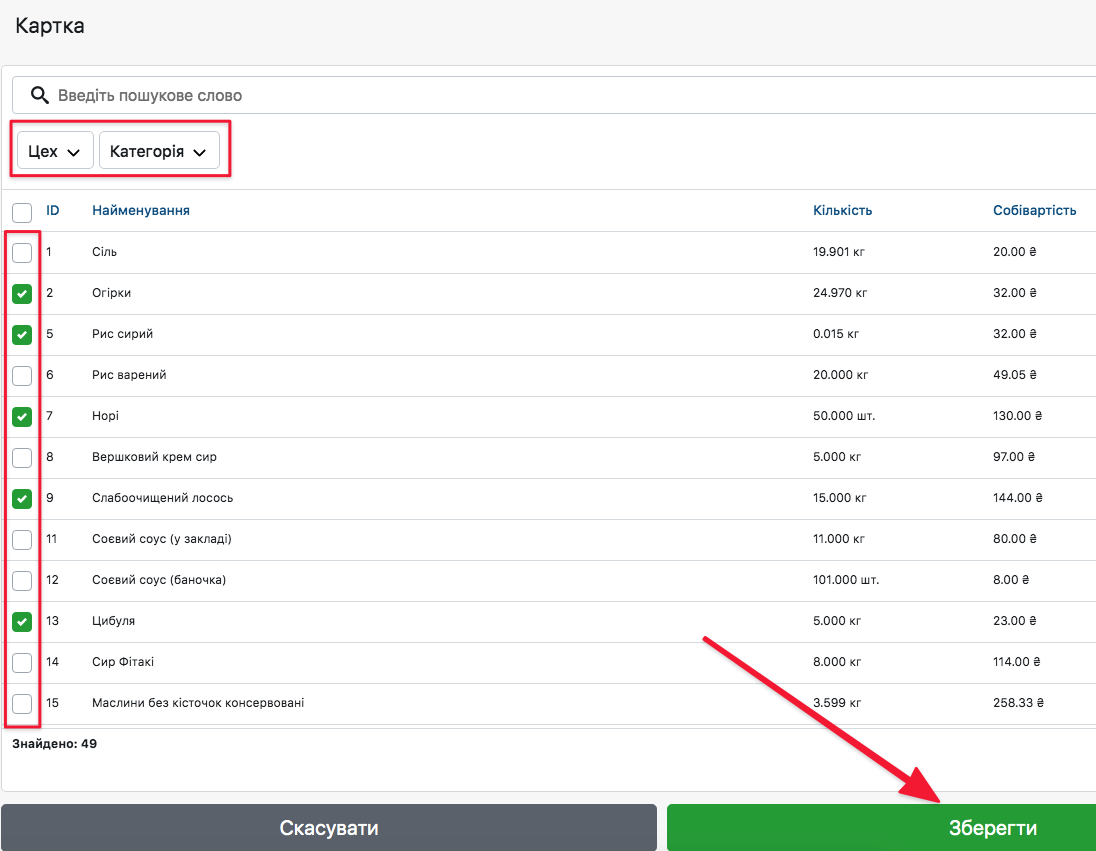
Task: Uncheck the Огірки row checkbox
Action: click(x=22, y=294)
